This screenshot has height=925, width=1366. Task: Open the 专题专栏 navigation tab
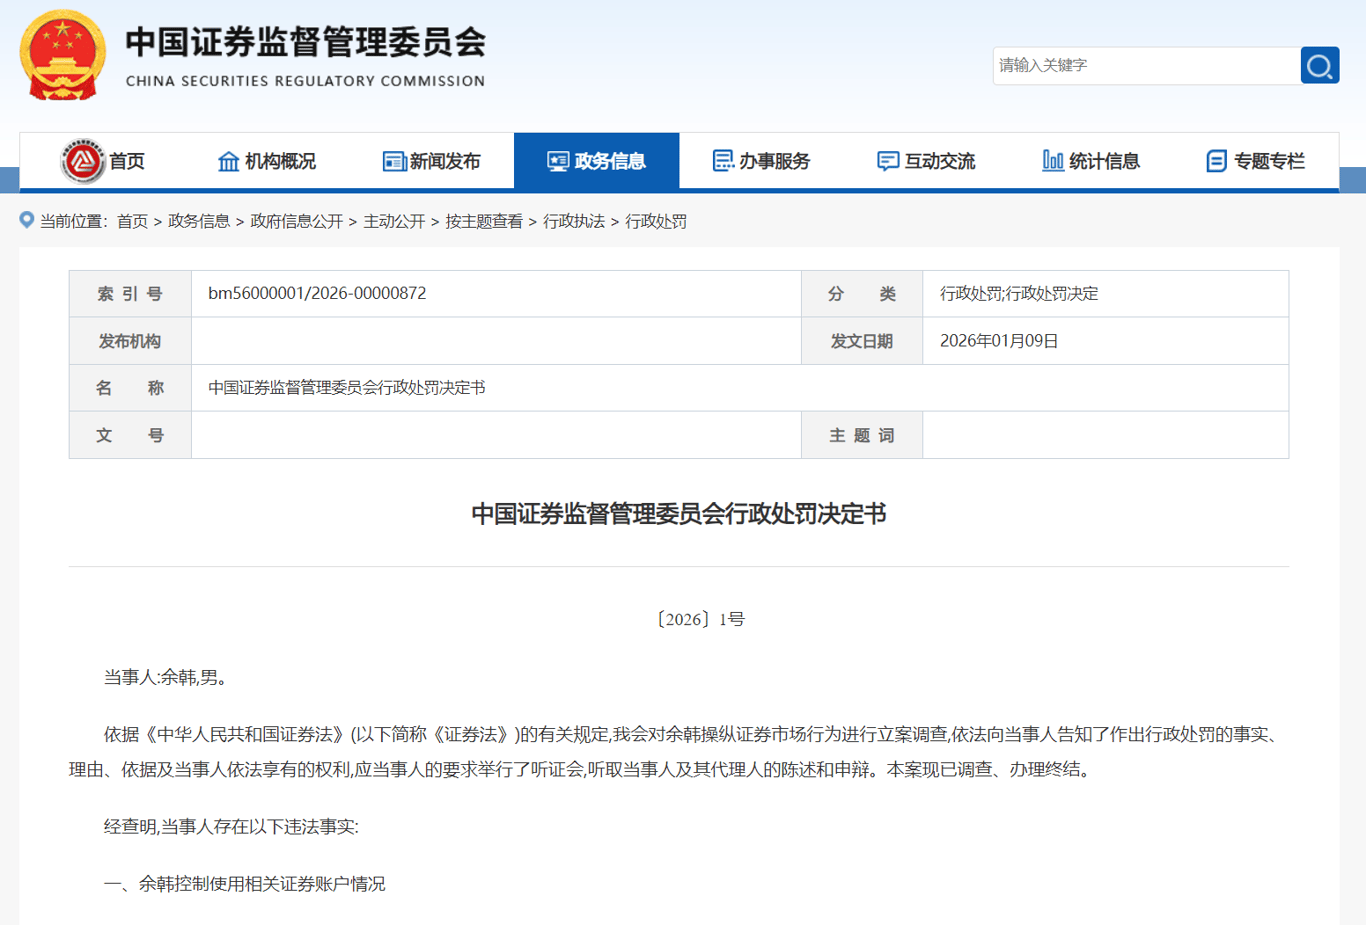[1256, 161]
